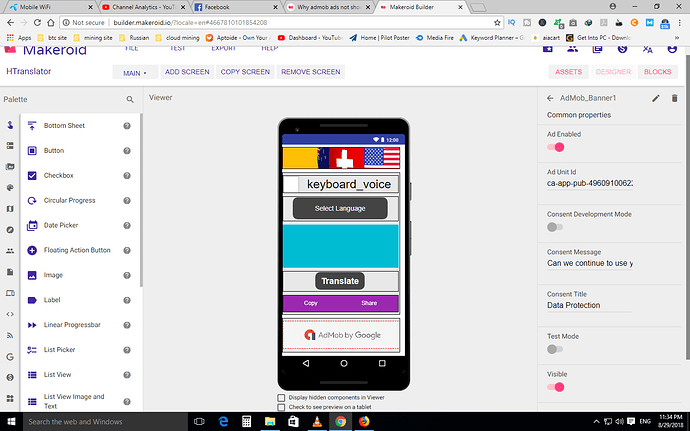Screen dimensions: 690x431
Task: Click the browser address bar
Action: tap(282, 22)
